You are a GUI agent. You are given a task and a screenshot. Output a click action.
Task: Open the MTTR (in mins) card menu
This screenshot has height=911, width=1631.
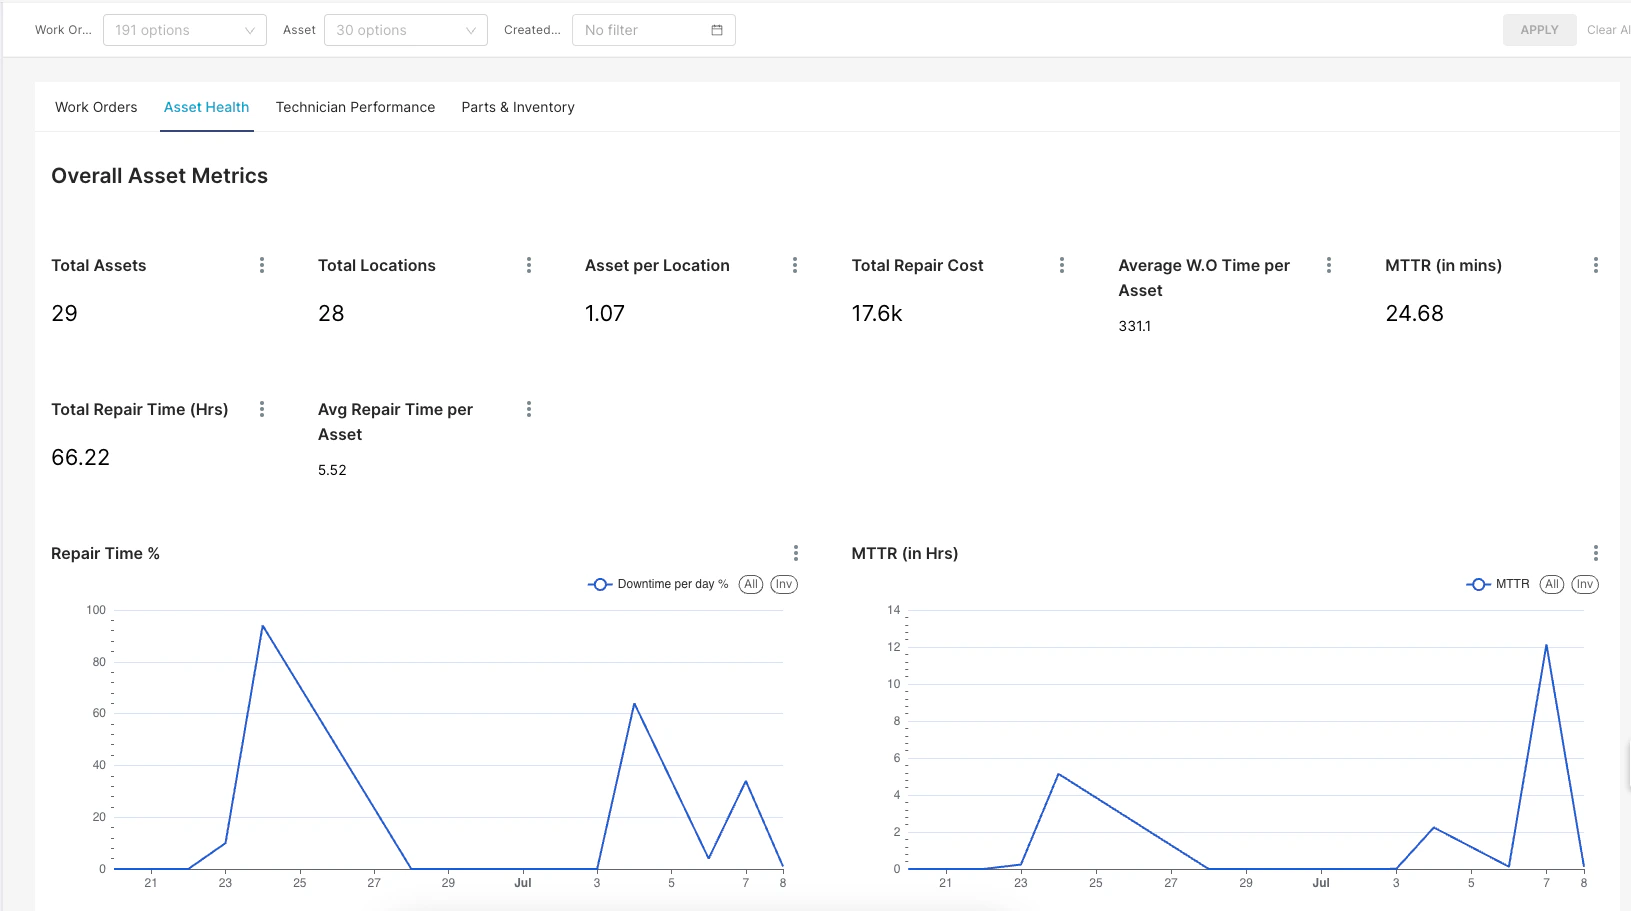1596,265
